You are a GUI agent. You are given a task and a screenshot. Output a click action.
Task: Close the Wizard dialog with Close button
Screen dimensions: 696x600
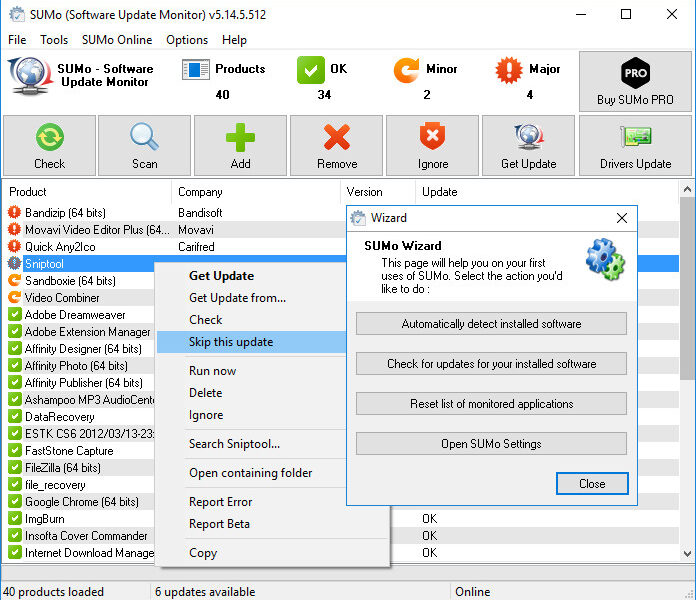(591, 484)
